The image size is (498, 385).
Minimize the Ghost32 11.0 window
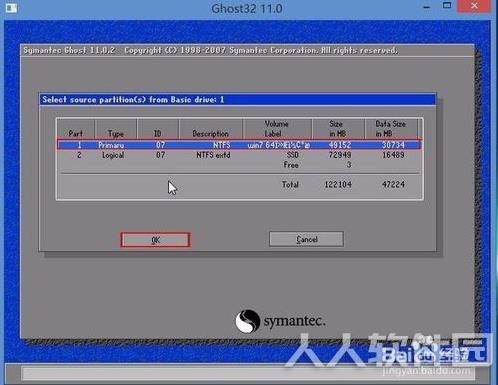point(426,6)
